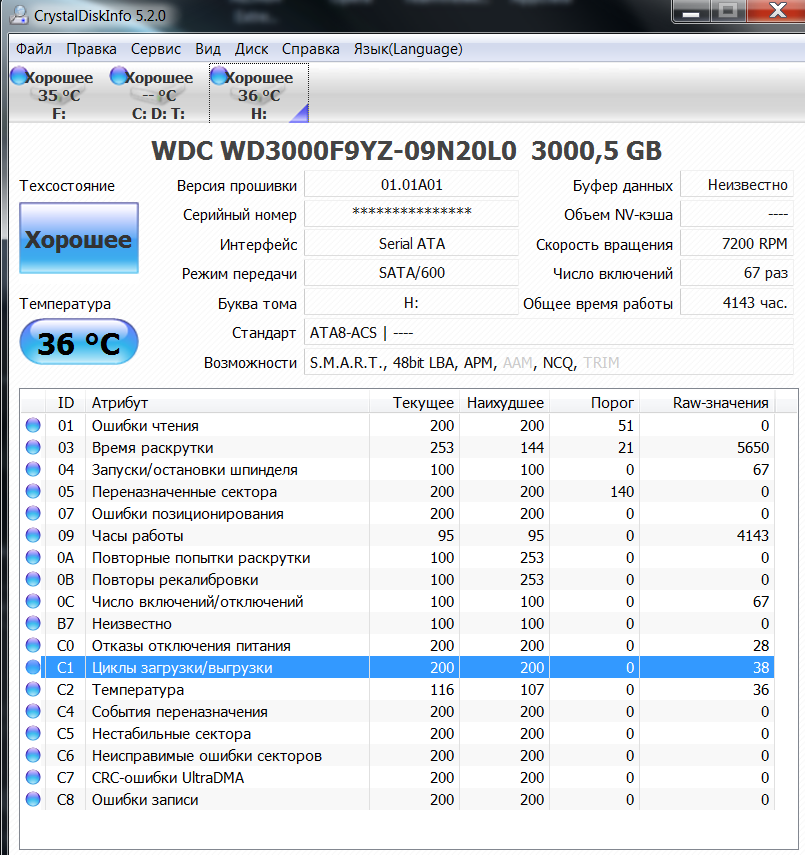Click the Порог column header
Screen dimensions: 805x855
(x=594, y=403)
